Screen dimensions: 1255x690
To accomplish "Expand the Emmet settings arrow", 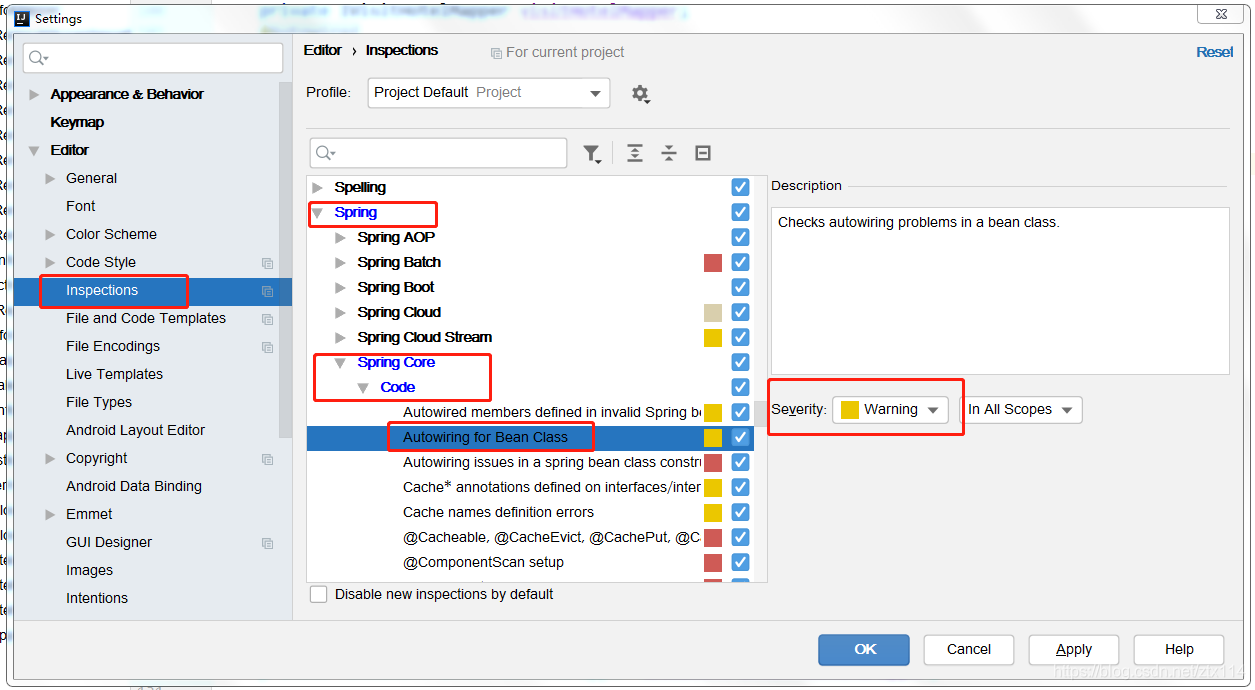I will tap(51, 514).
